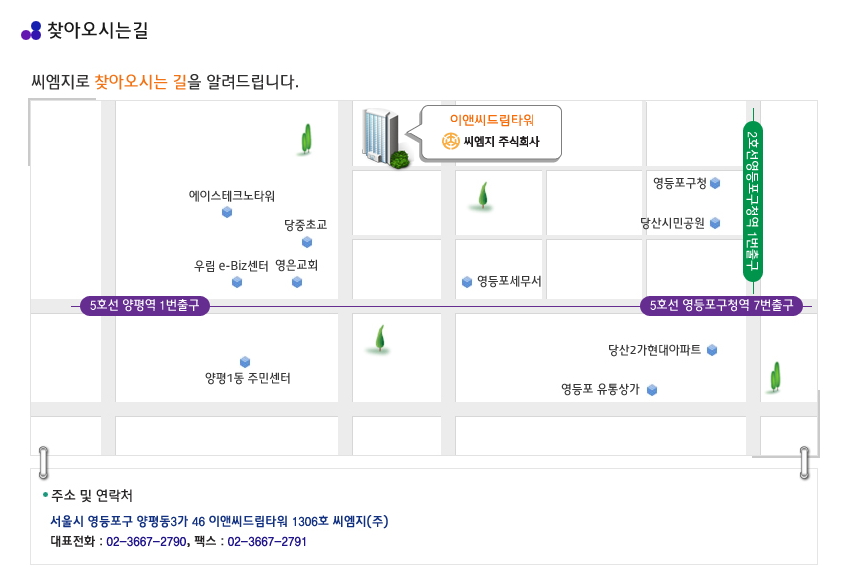Viewport: 858px width, 576px height.
Task: Click the 당중초교 blue marker
Action: pyautogui.click(x=307, y=242)
